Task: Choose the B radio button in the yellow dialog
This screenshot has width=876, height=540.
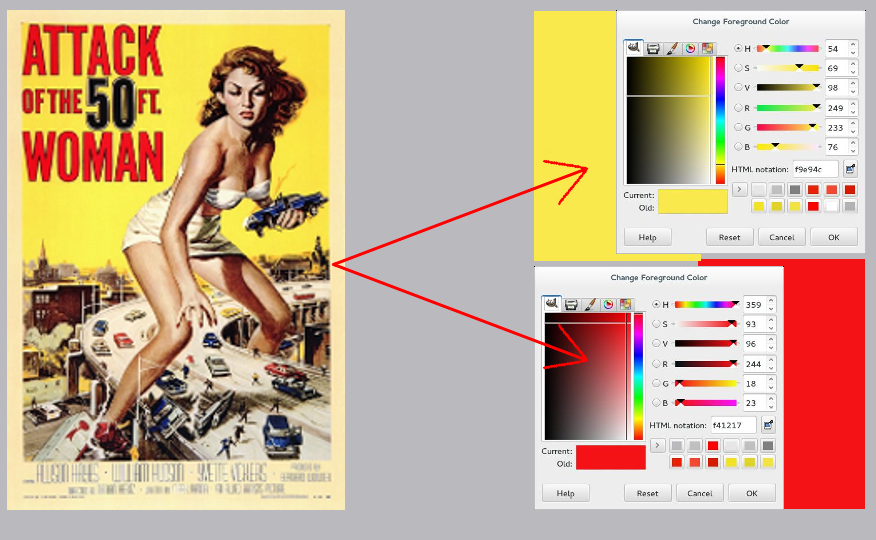Action: 739,147
